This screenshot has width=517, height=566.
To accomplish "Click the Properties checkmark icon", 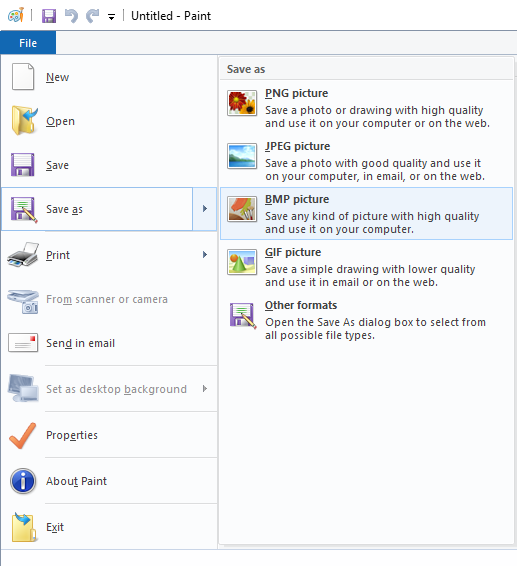I will tap(23, 435).
